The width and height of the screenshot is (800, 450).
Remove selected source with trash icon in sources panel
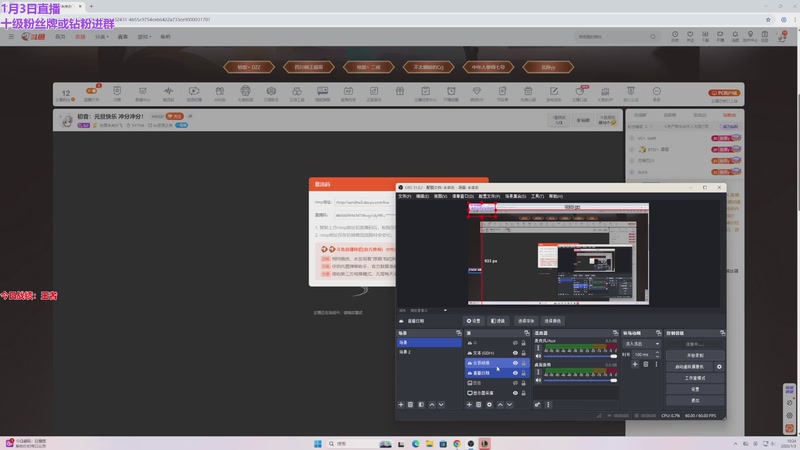tap(479, 405)
